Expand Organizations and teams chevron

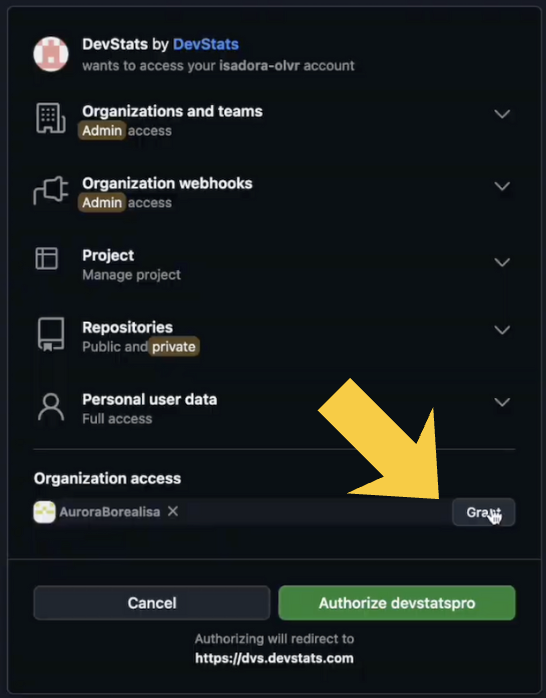pos(502,114)
